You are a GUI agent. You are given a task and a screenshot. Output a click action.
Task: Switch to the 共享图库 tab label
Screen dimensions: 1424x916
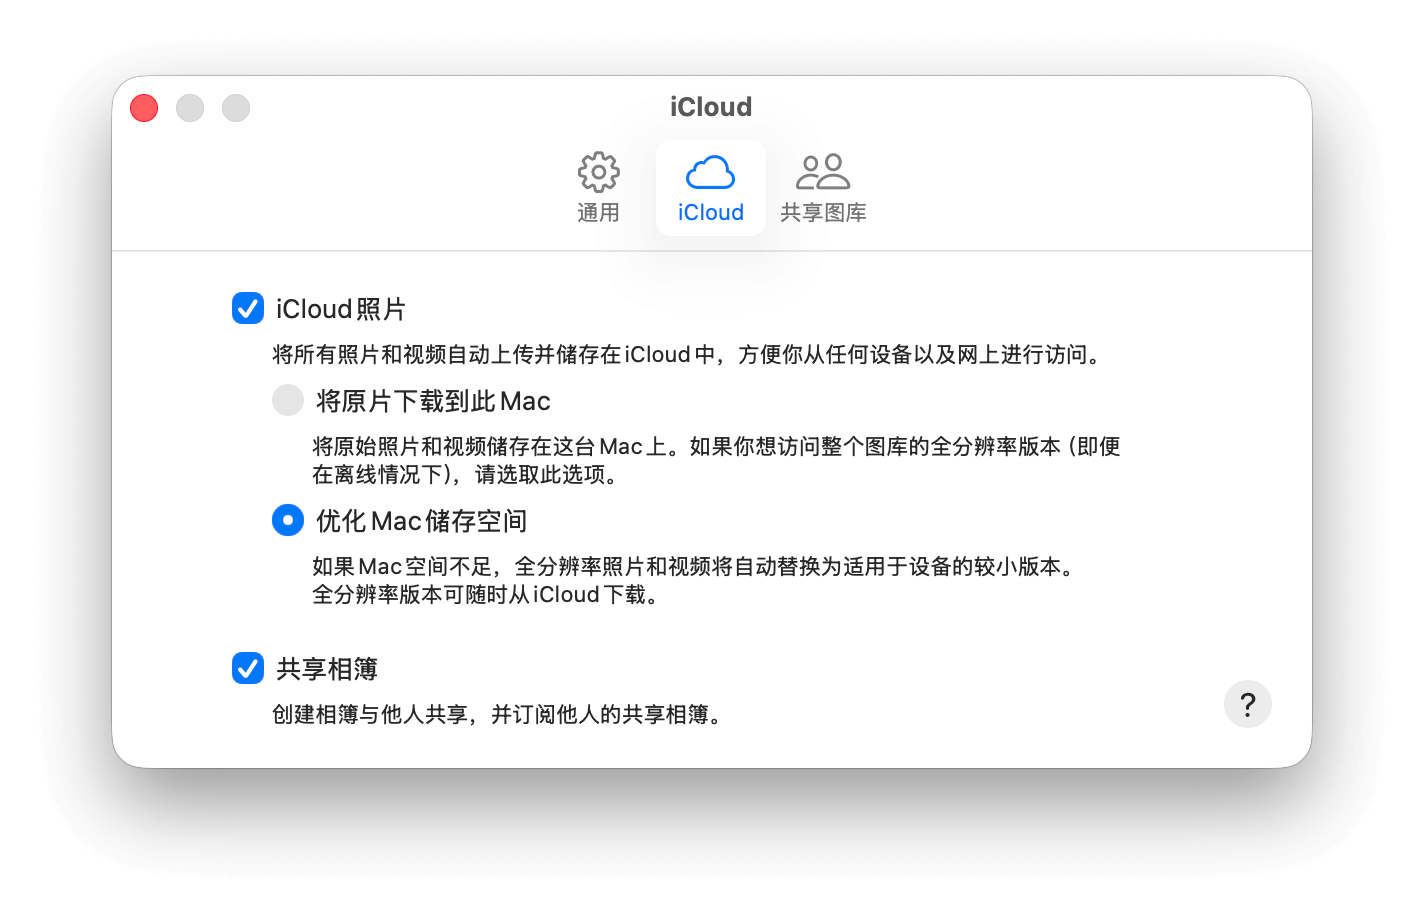click(823, 212)
